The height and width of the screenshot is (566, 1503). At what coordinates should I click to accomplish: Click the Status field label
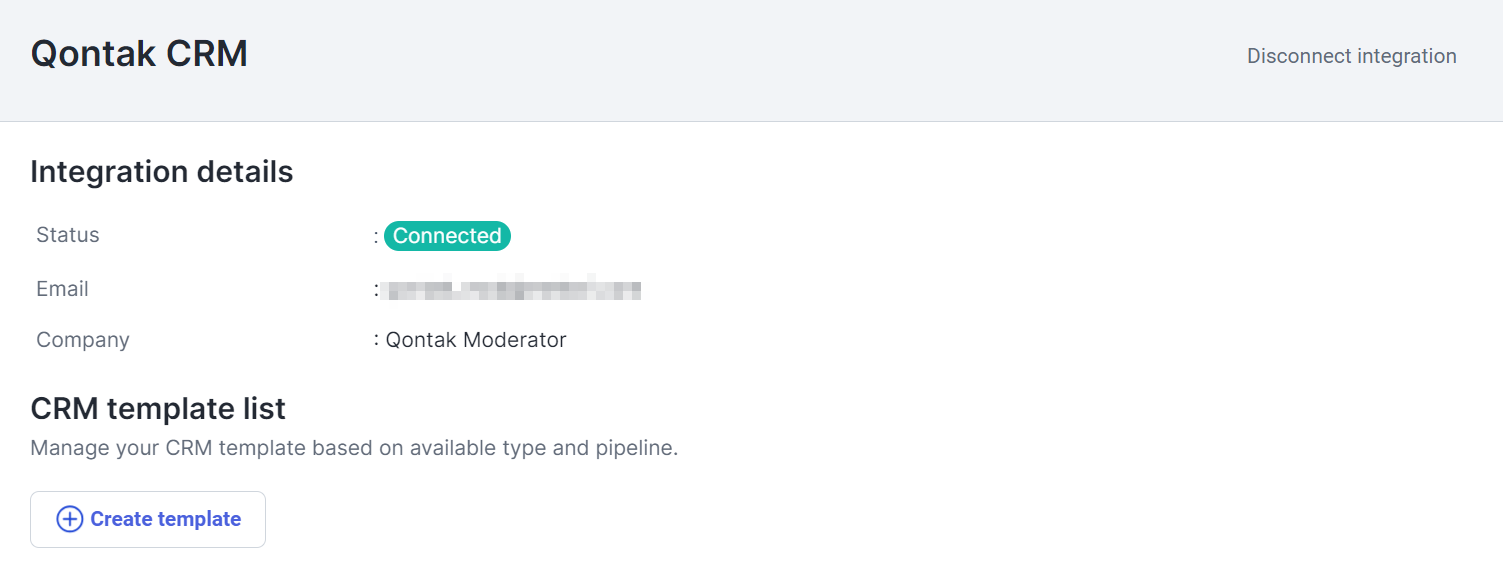click(68, 235)
